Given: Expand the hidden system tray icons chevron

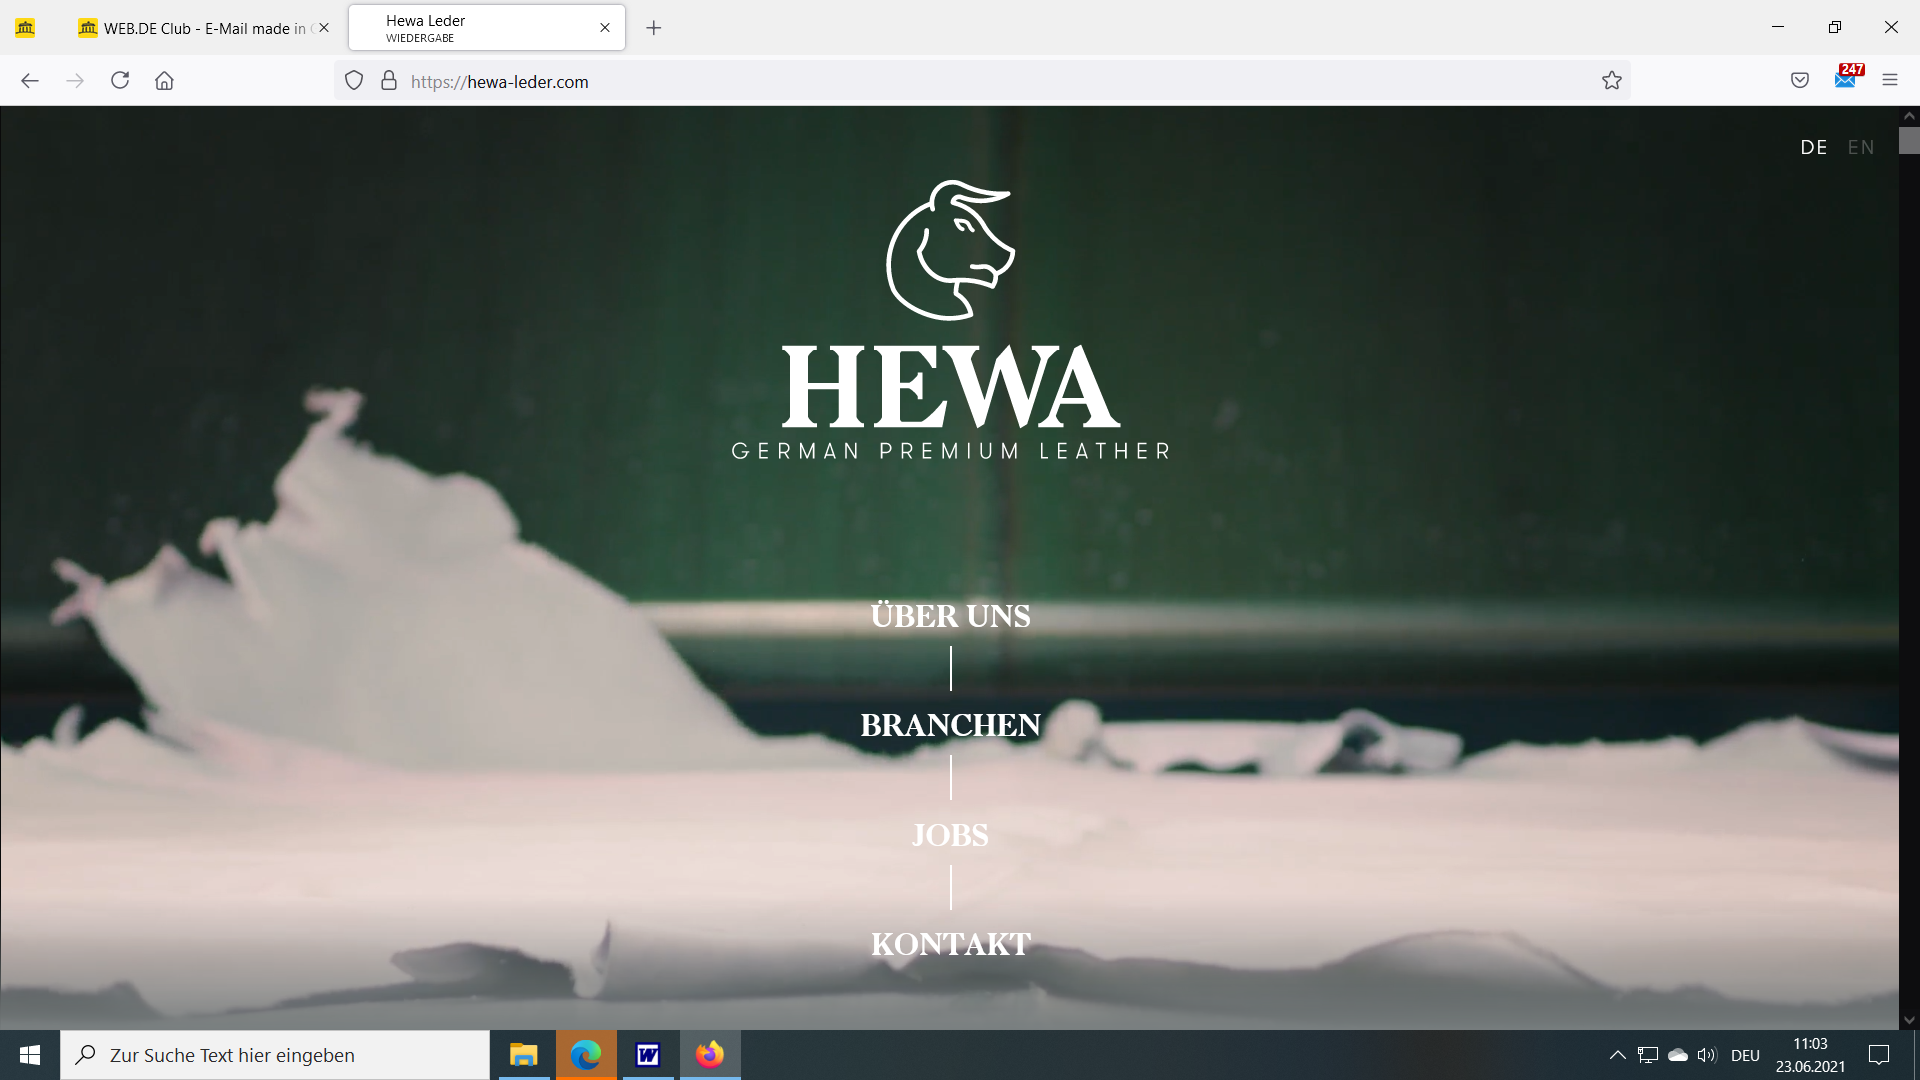Looking at the screenshot, I should 1617,1055.
